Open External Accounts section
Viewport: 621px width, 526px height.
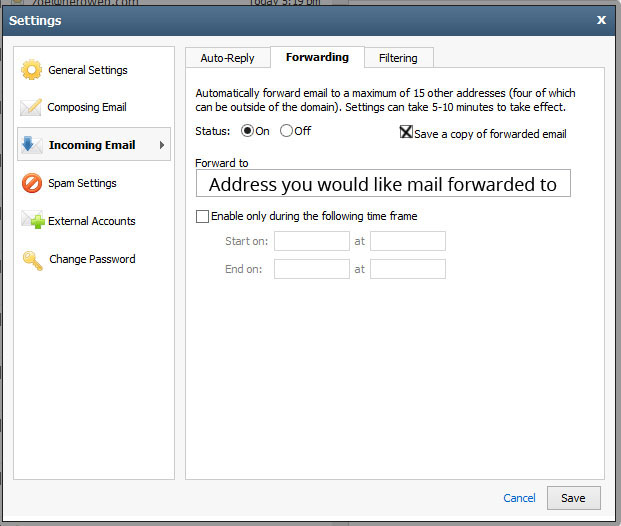click(x=91, y=221)
